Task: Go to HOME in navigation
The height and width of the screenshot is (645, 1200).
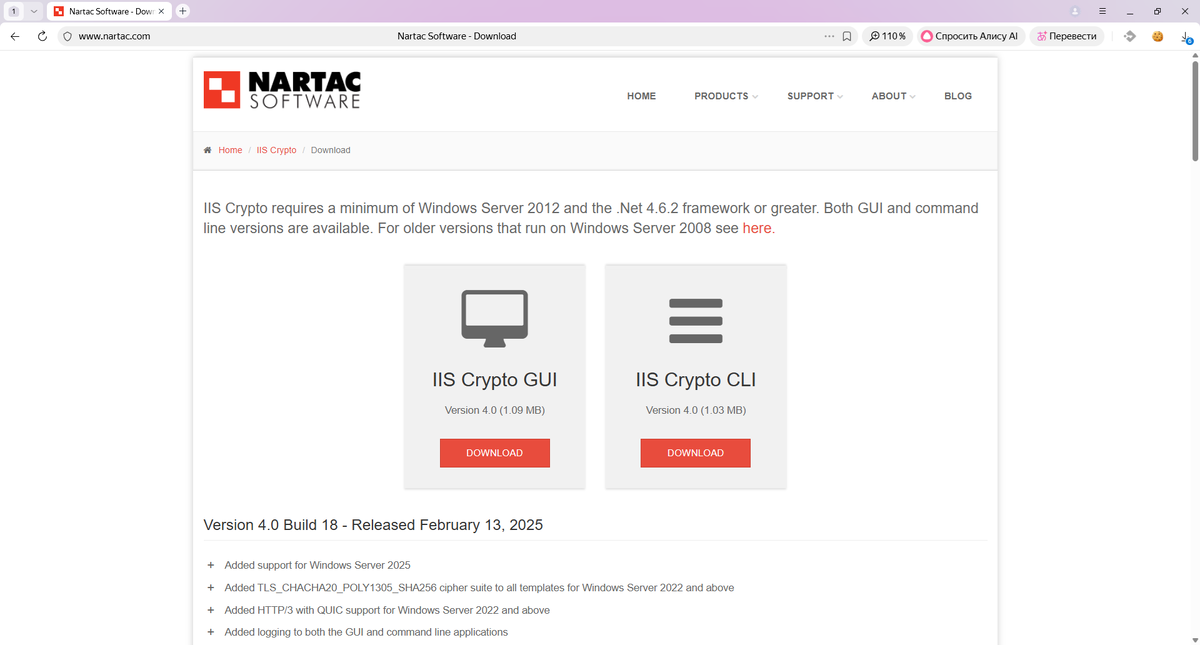Action: [641, 96]
